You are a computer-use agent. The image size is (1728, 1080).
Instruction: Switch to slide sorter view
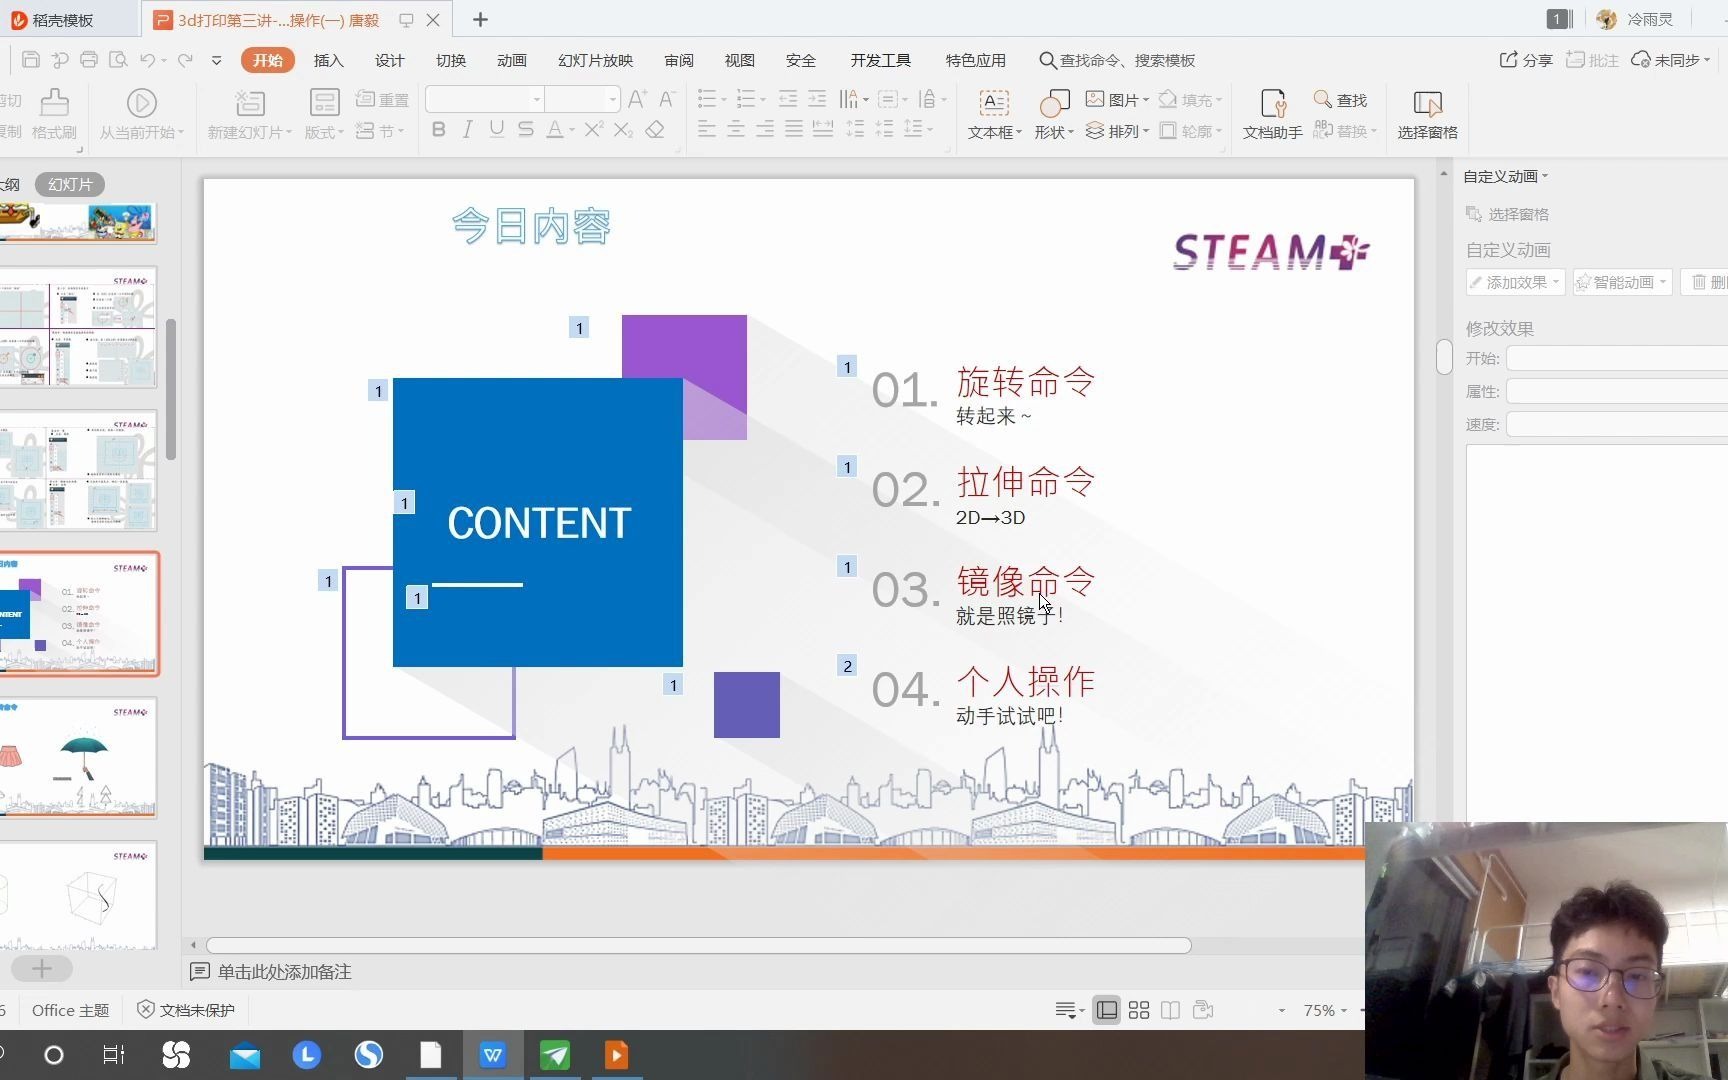(1138, 1010)
